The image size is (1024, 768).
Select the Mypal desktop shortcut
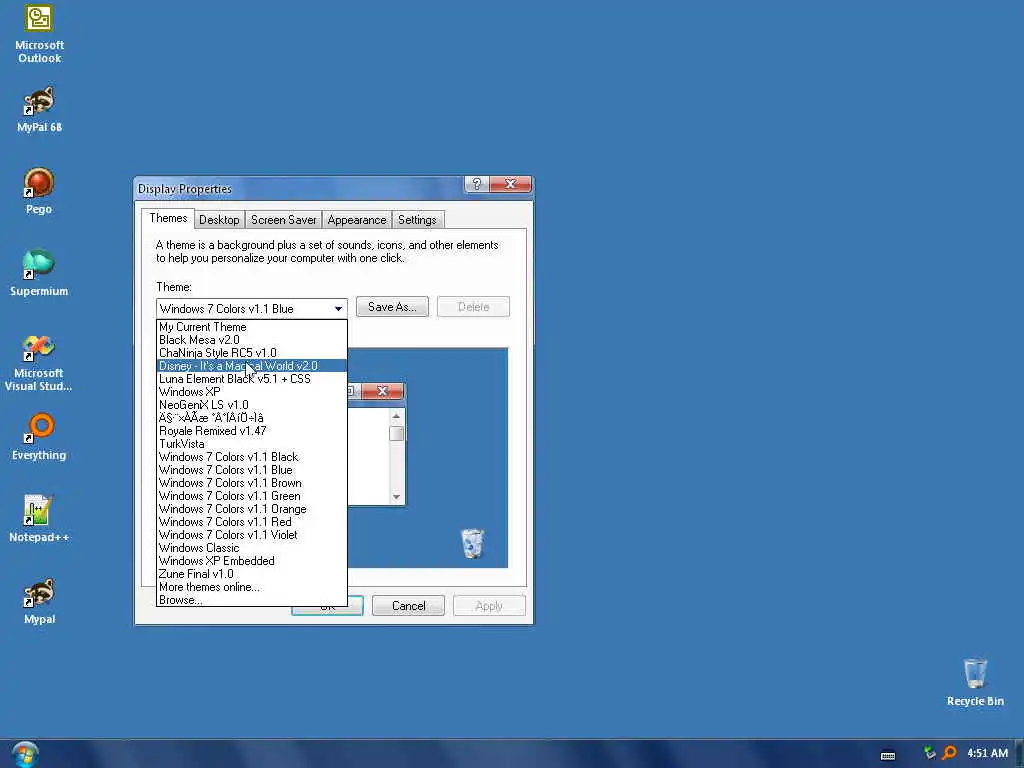[39, 601]
